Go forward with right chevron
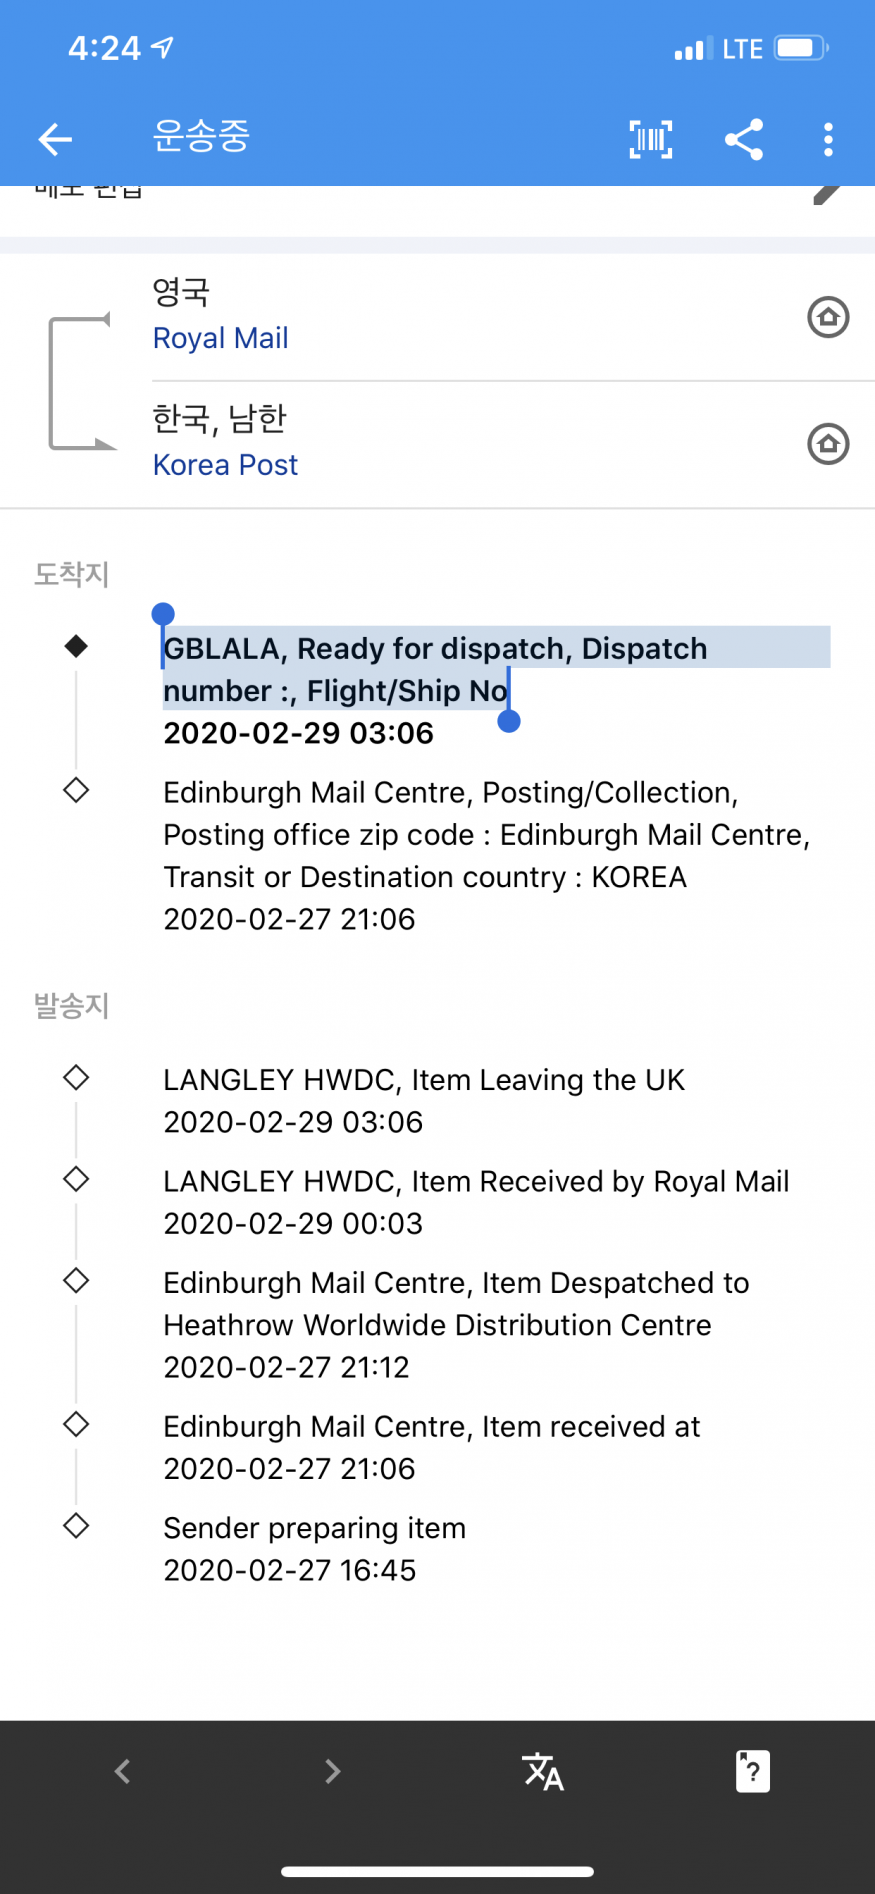875x1894 pixels. point(333,1771)
